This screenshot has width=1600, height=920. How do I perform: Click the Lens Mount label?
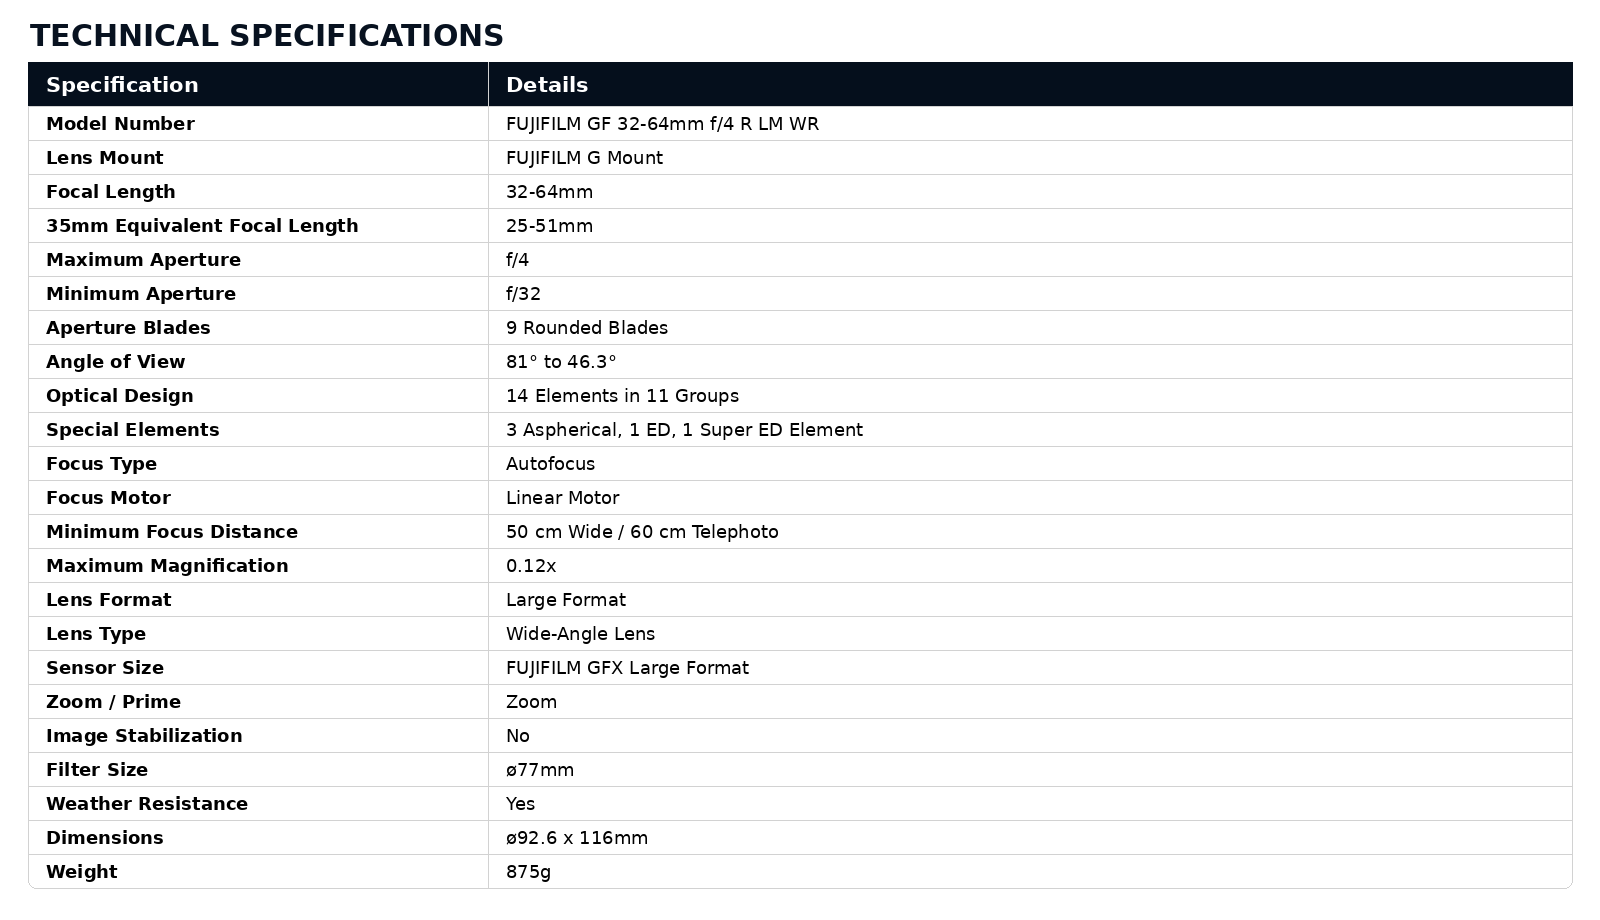(104, 158)
